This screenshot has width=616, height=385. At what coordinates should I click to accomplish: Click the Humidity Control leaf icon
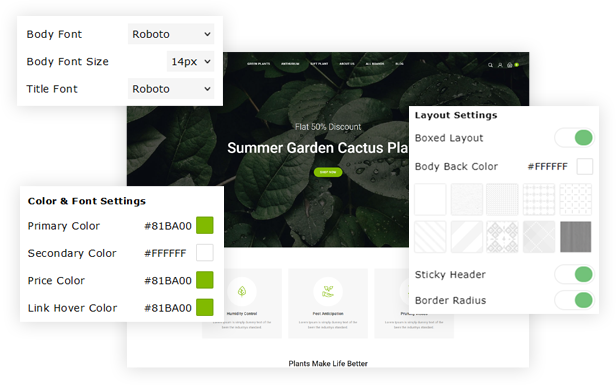coord(242,292)
